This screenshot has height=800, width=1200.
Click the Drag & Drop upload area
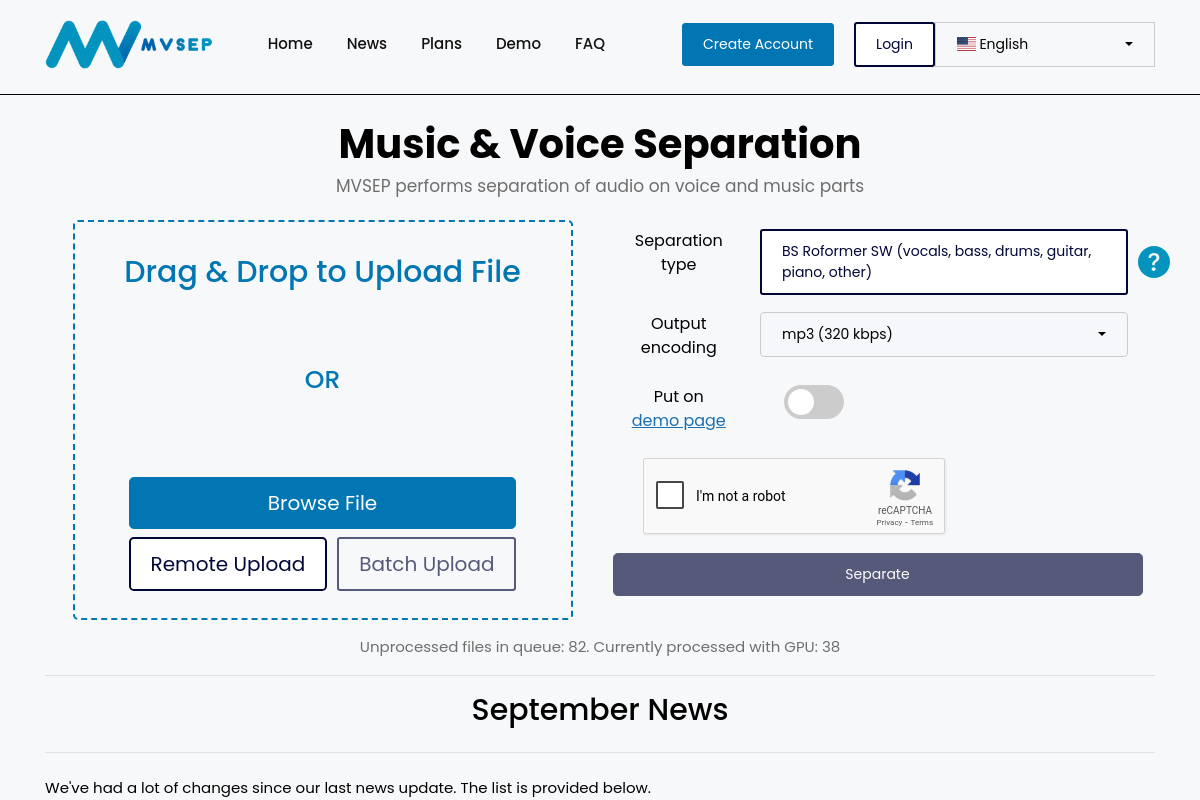(x=322, y=330)
